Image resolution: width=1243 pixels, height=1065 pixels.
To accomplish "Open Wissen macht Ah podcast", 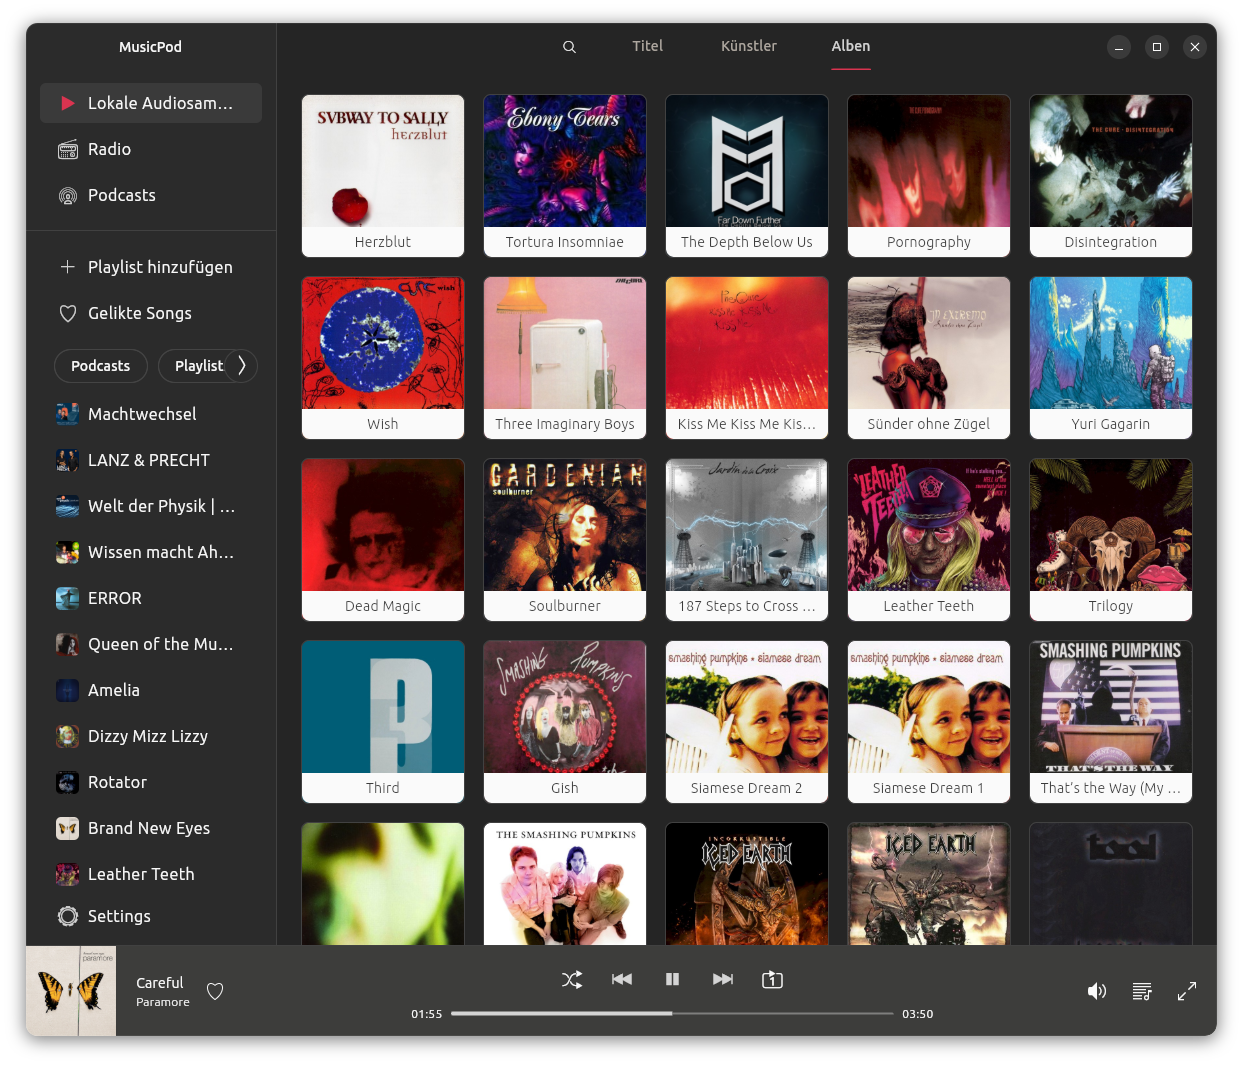I will 151,552.
